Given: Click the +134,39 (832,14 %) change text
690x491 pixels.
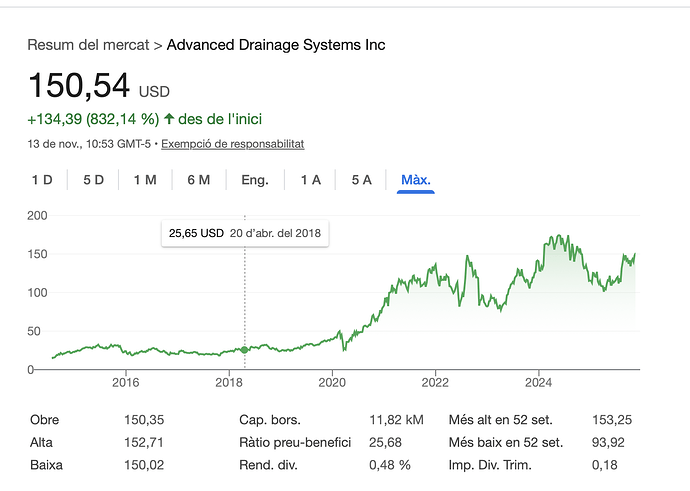Looking at the screenshot, I should point(93,119).
